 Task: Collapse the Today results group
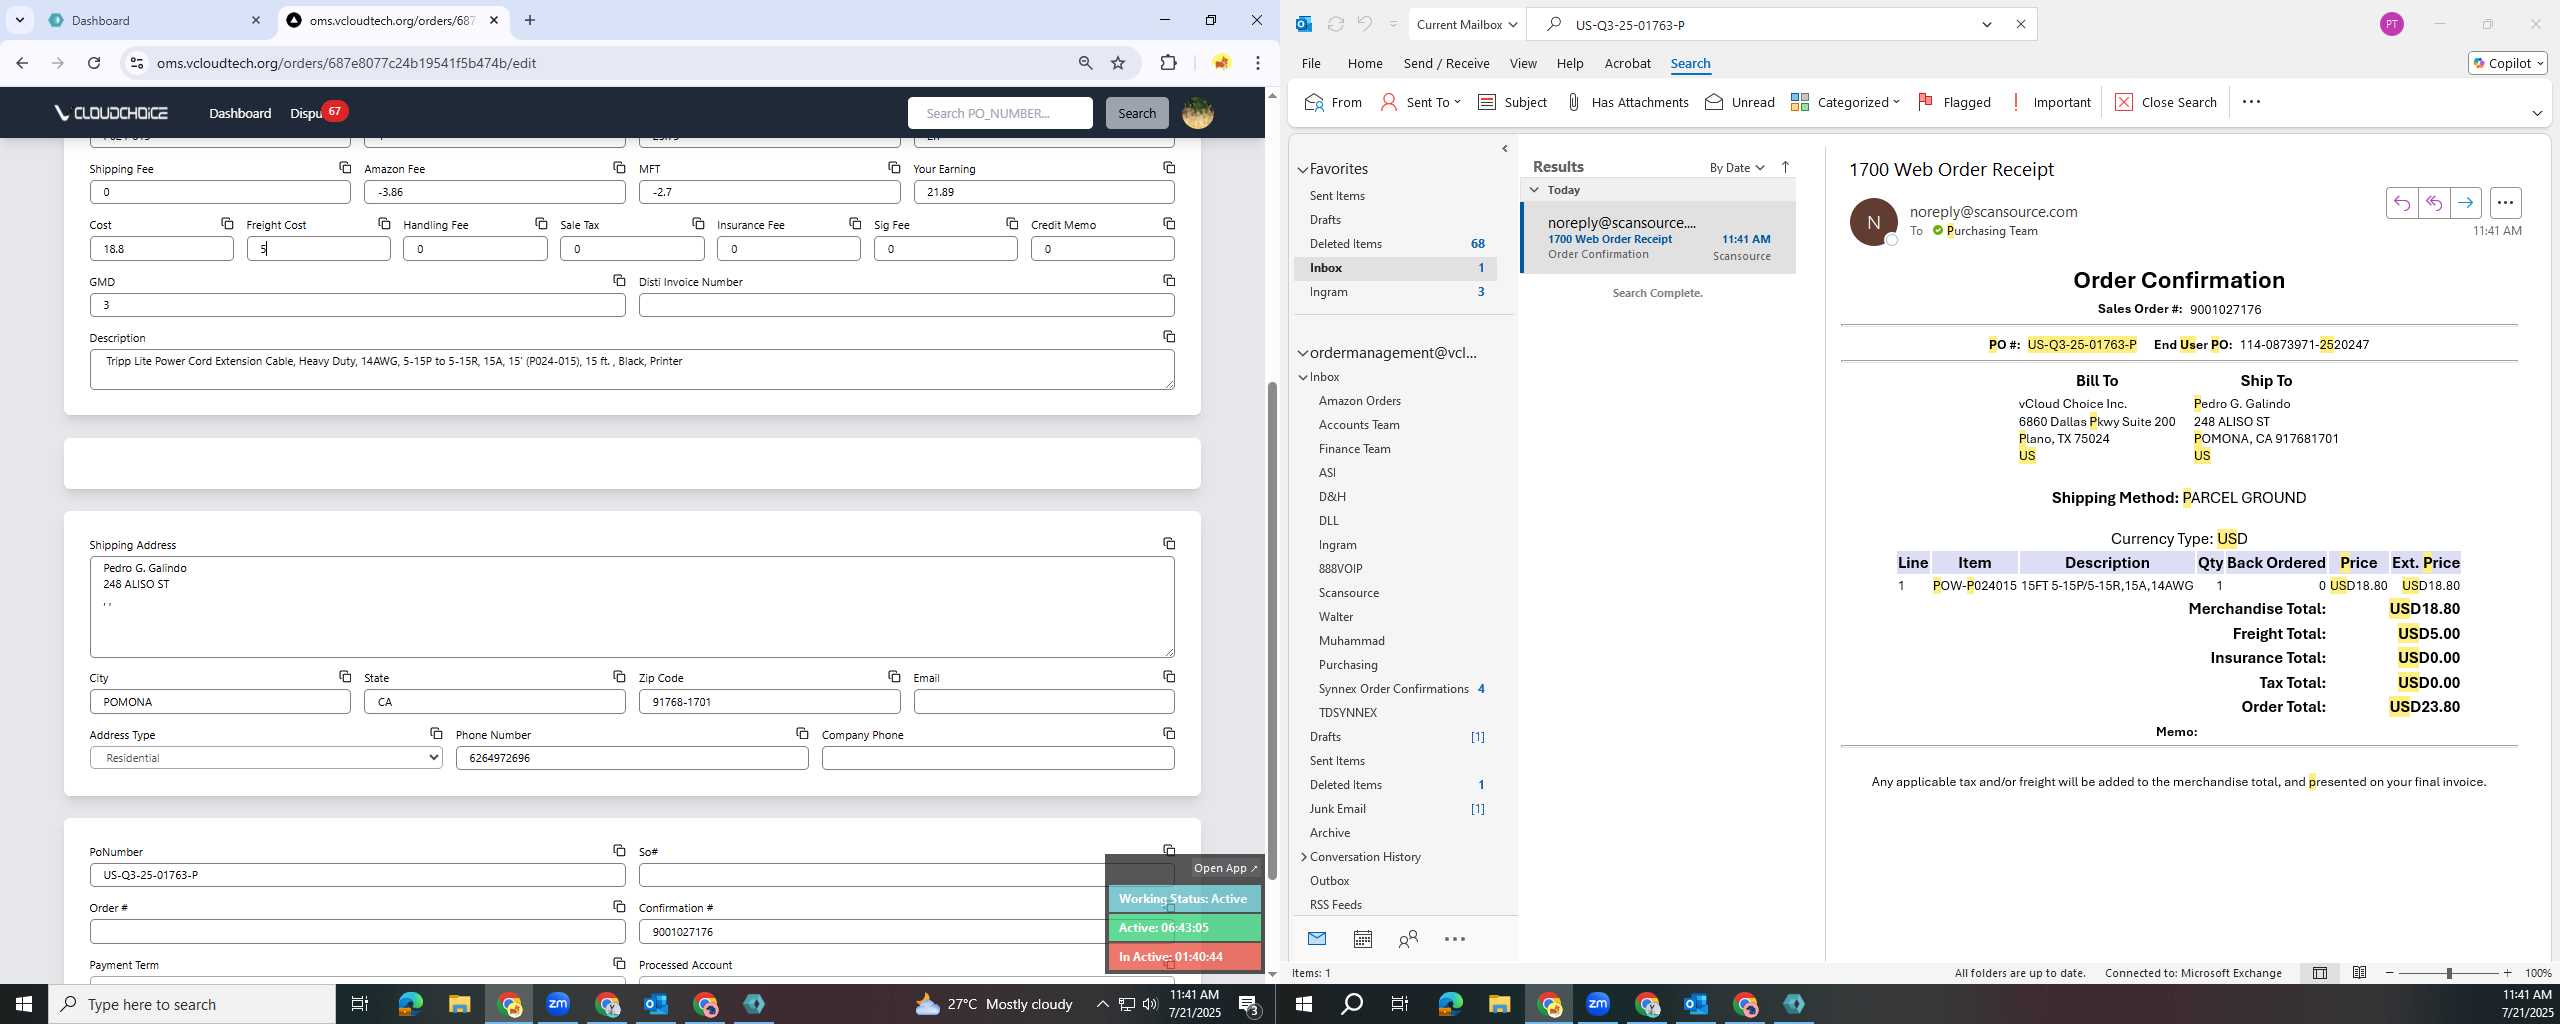pyautogui.click(x=1534, y=190)
